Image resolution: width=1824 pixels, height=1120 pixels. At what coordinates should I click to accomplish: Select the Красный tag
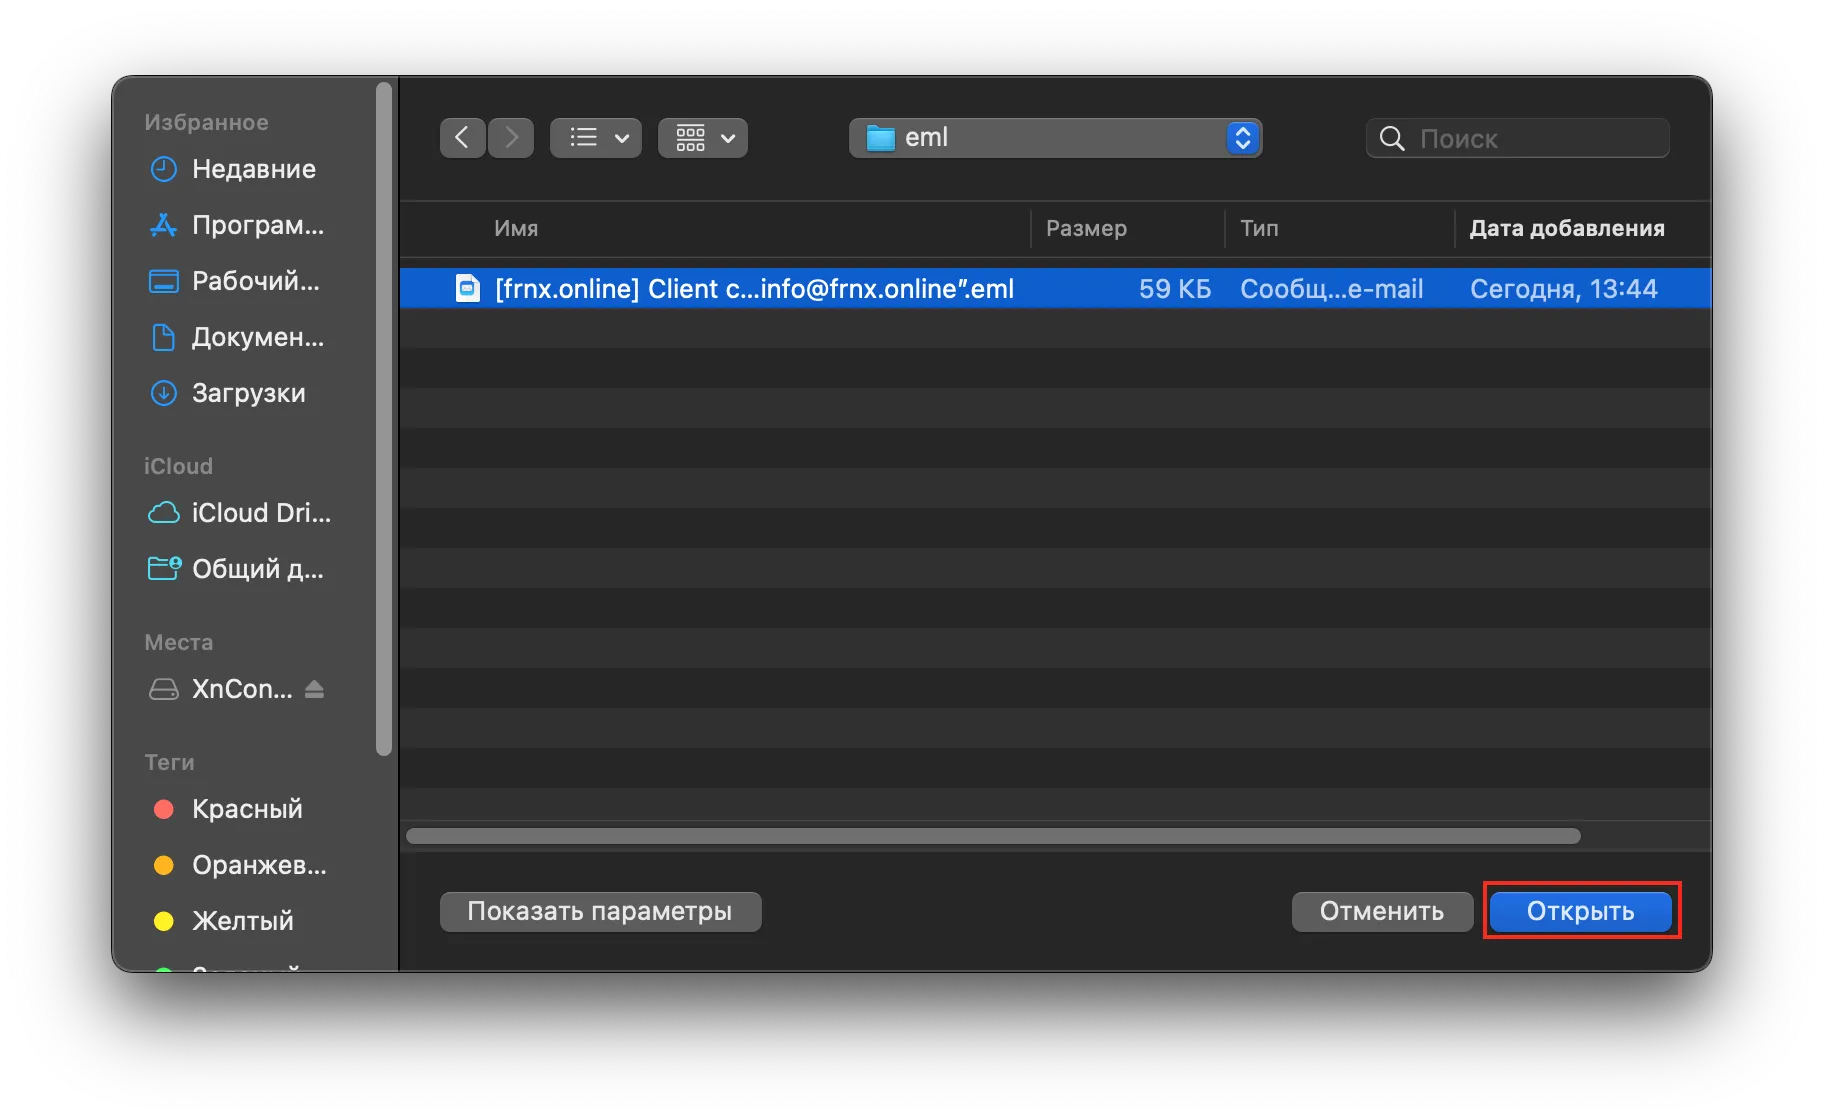point(246,809)
